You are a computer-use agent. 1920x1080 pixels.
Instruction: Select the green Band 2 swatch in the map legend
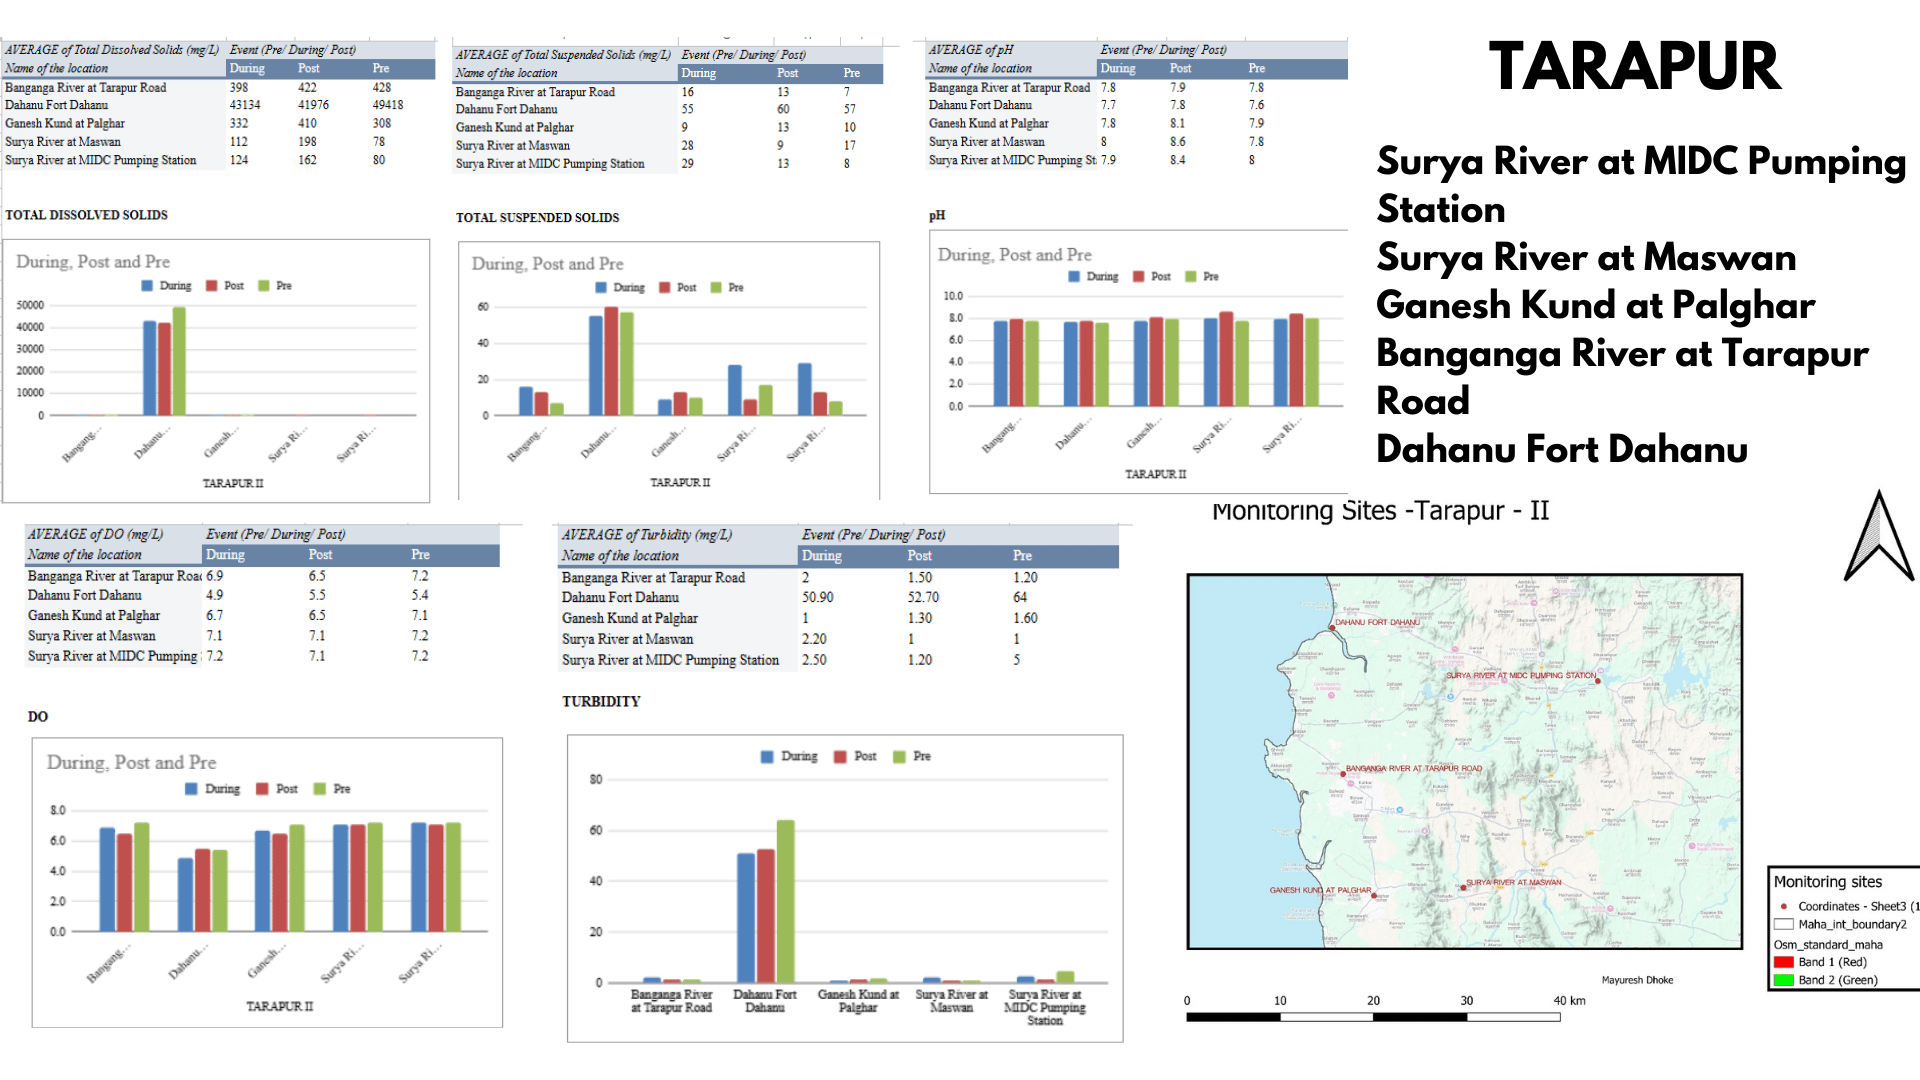(1784, 980)
